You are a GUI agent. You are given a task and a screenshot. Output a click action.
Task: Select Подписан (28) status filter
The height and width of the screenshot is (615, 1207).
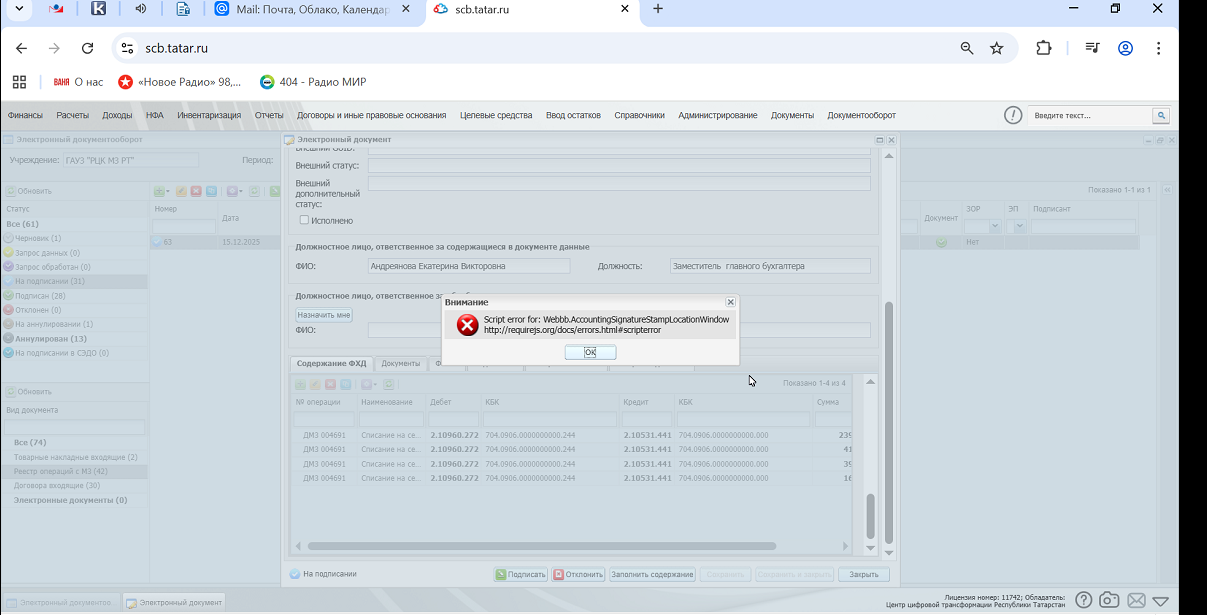(x=74, y=296)
